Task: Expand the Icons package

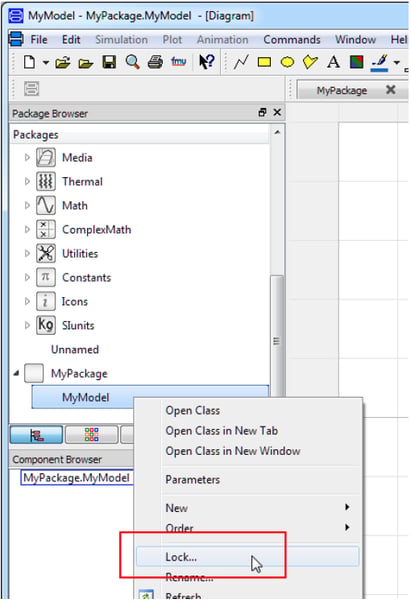Action: coord(27,301)
